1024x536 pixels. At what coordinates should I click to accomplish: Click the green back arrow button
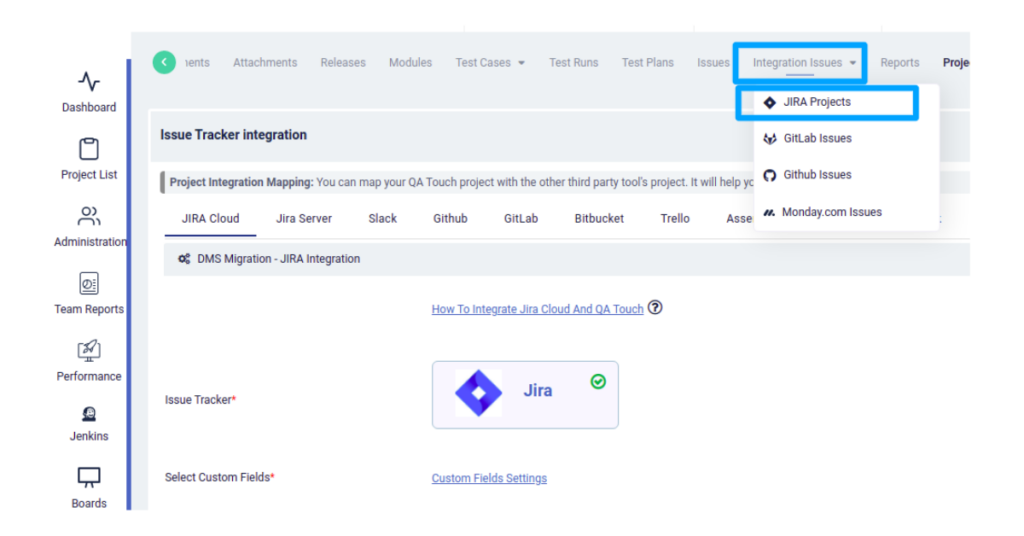(164, 62)
